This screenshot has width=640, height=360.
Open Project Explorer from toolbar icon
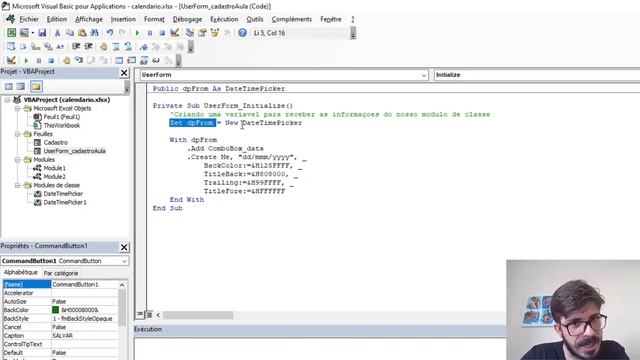[x=190, y=33]
